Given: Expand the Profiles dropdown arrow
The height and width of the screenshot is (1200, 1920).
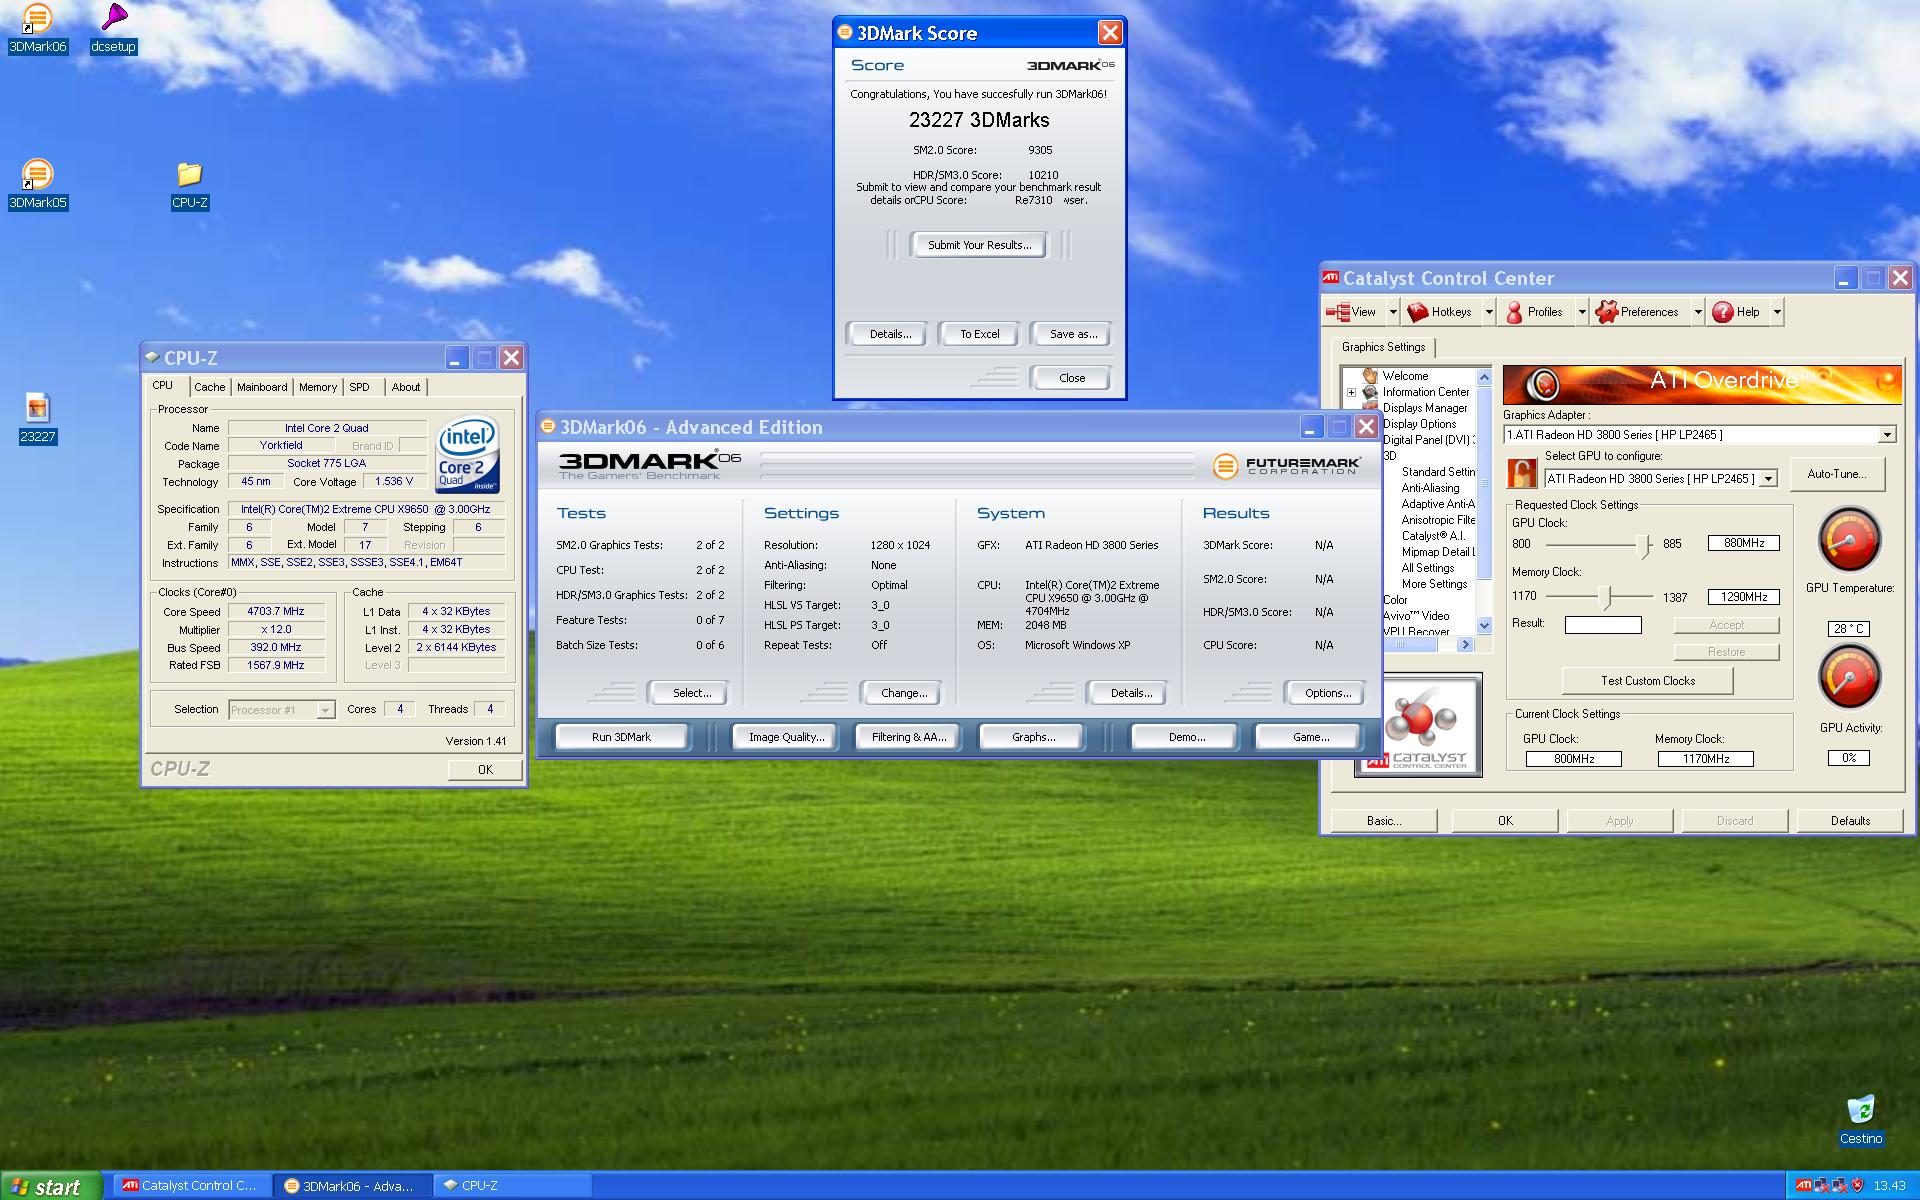Looking at the screenshot, I should [x=1581, y=312].
